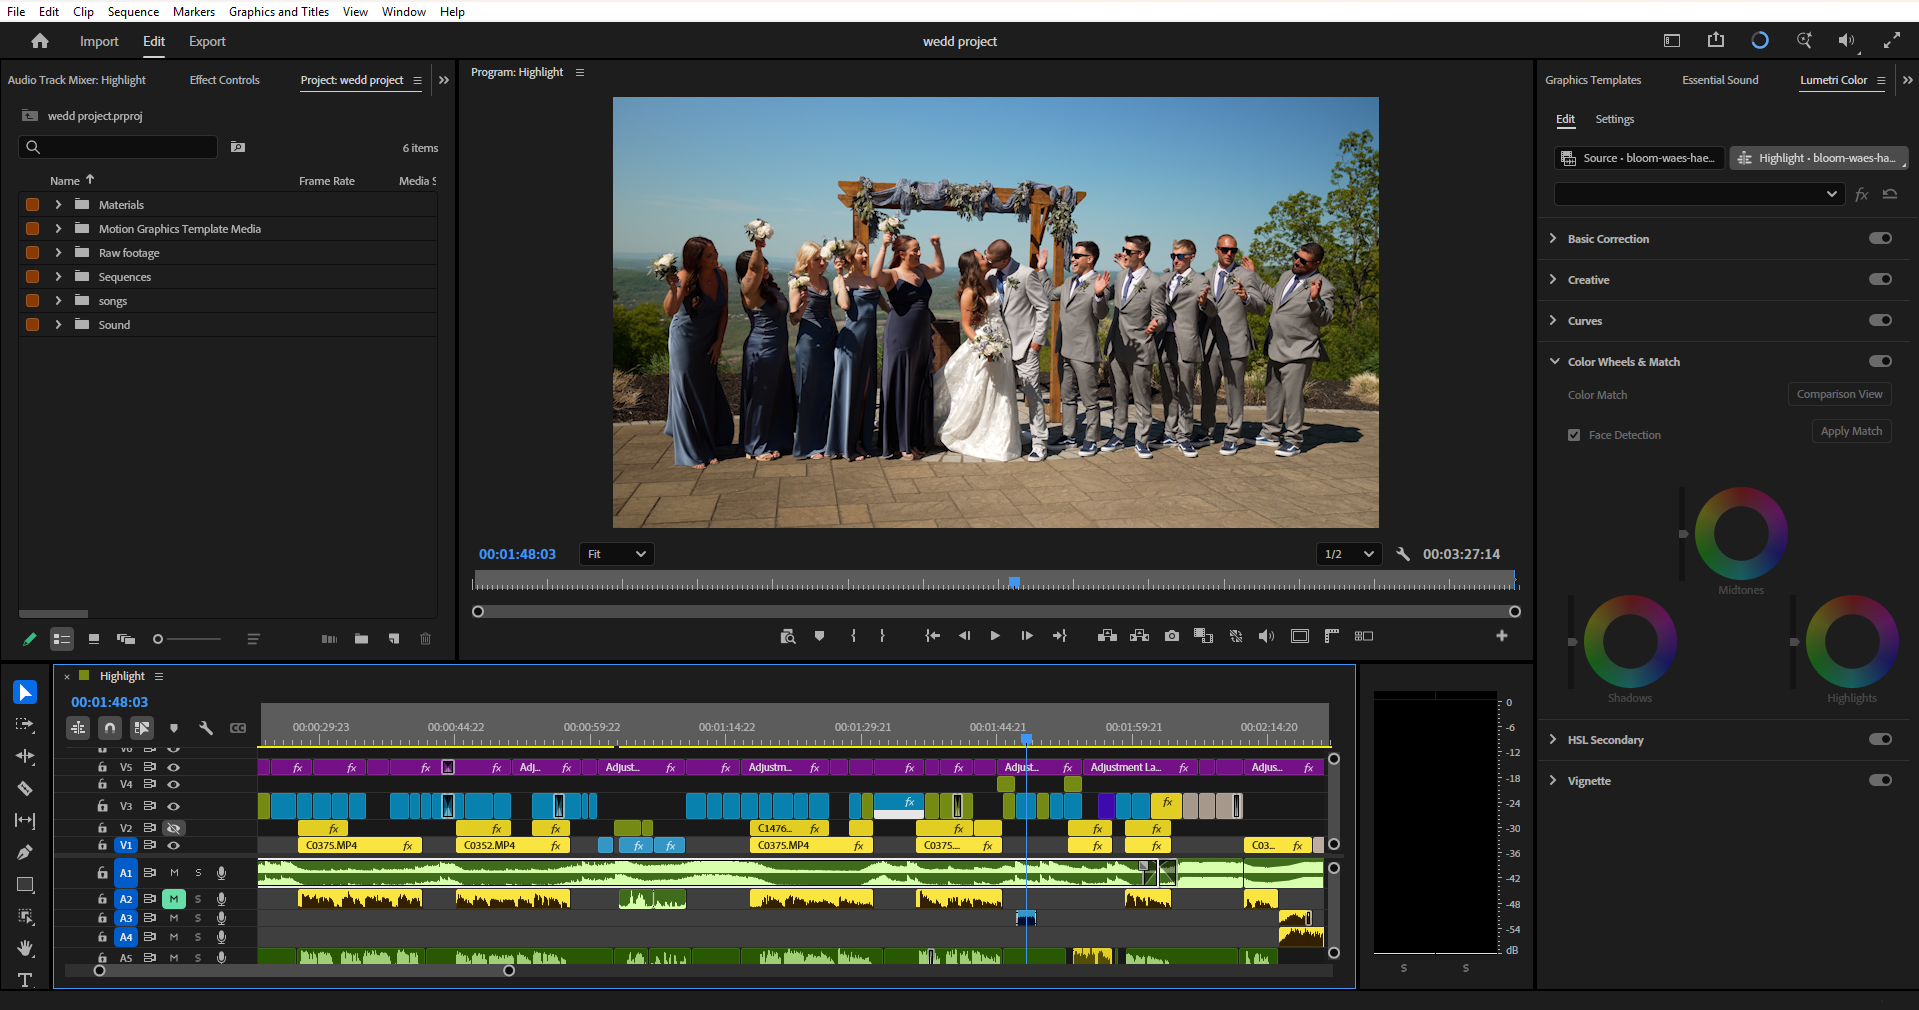The image size is (1919, 1010).
Task: Click the Extract button in Program Monitor
Action: coord(1139,636)
